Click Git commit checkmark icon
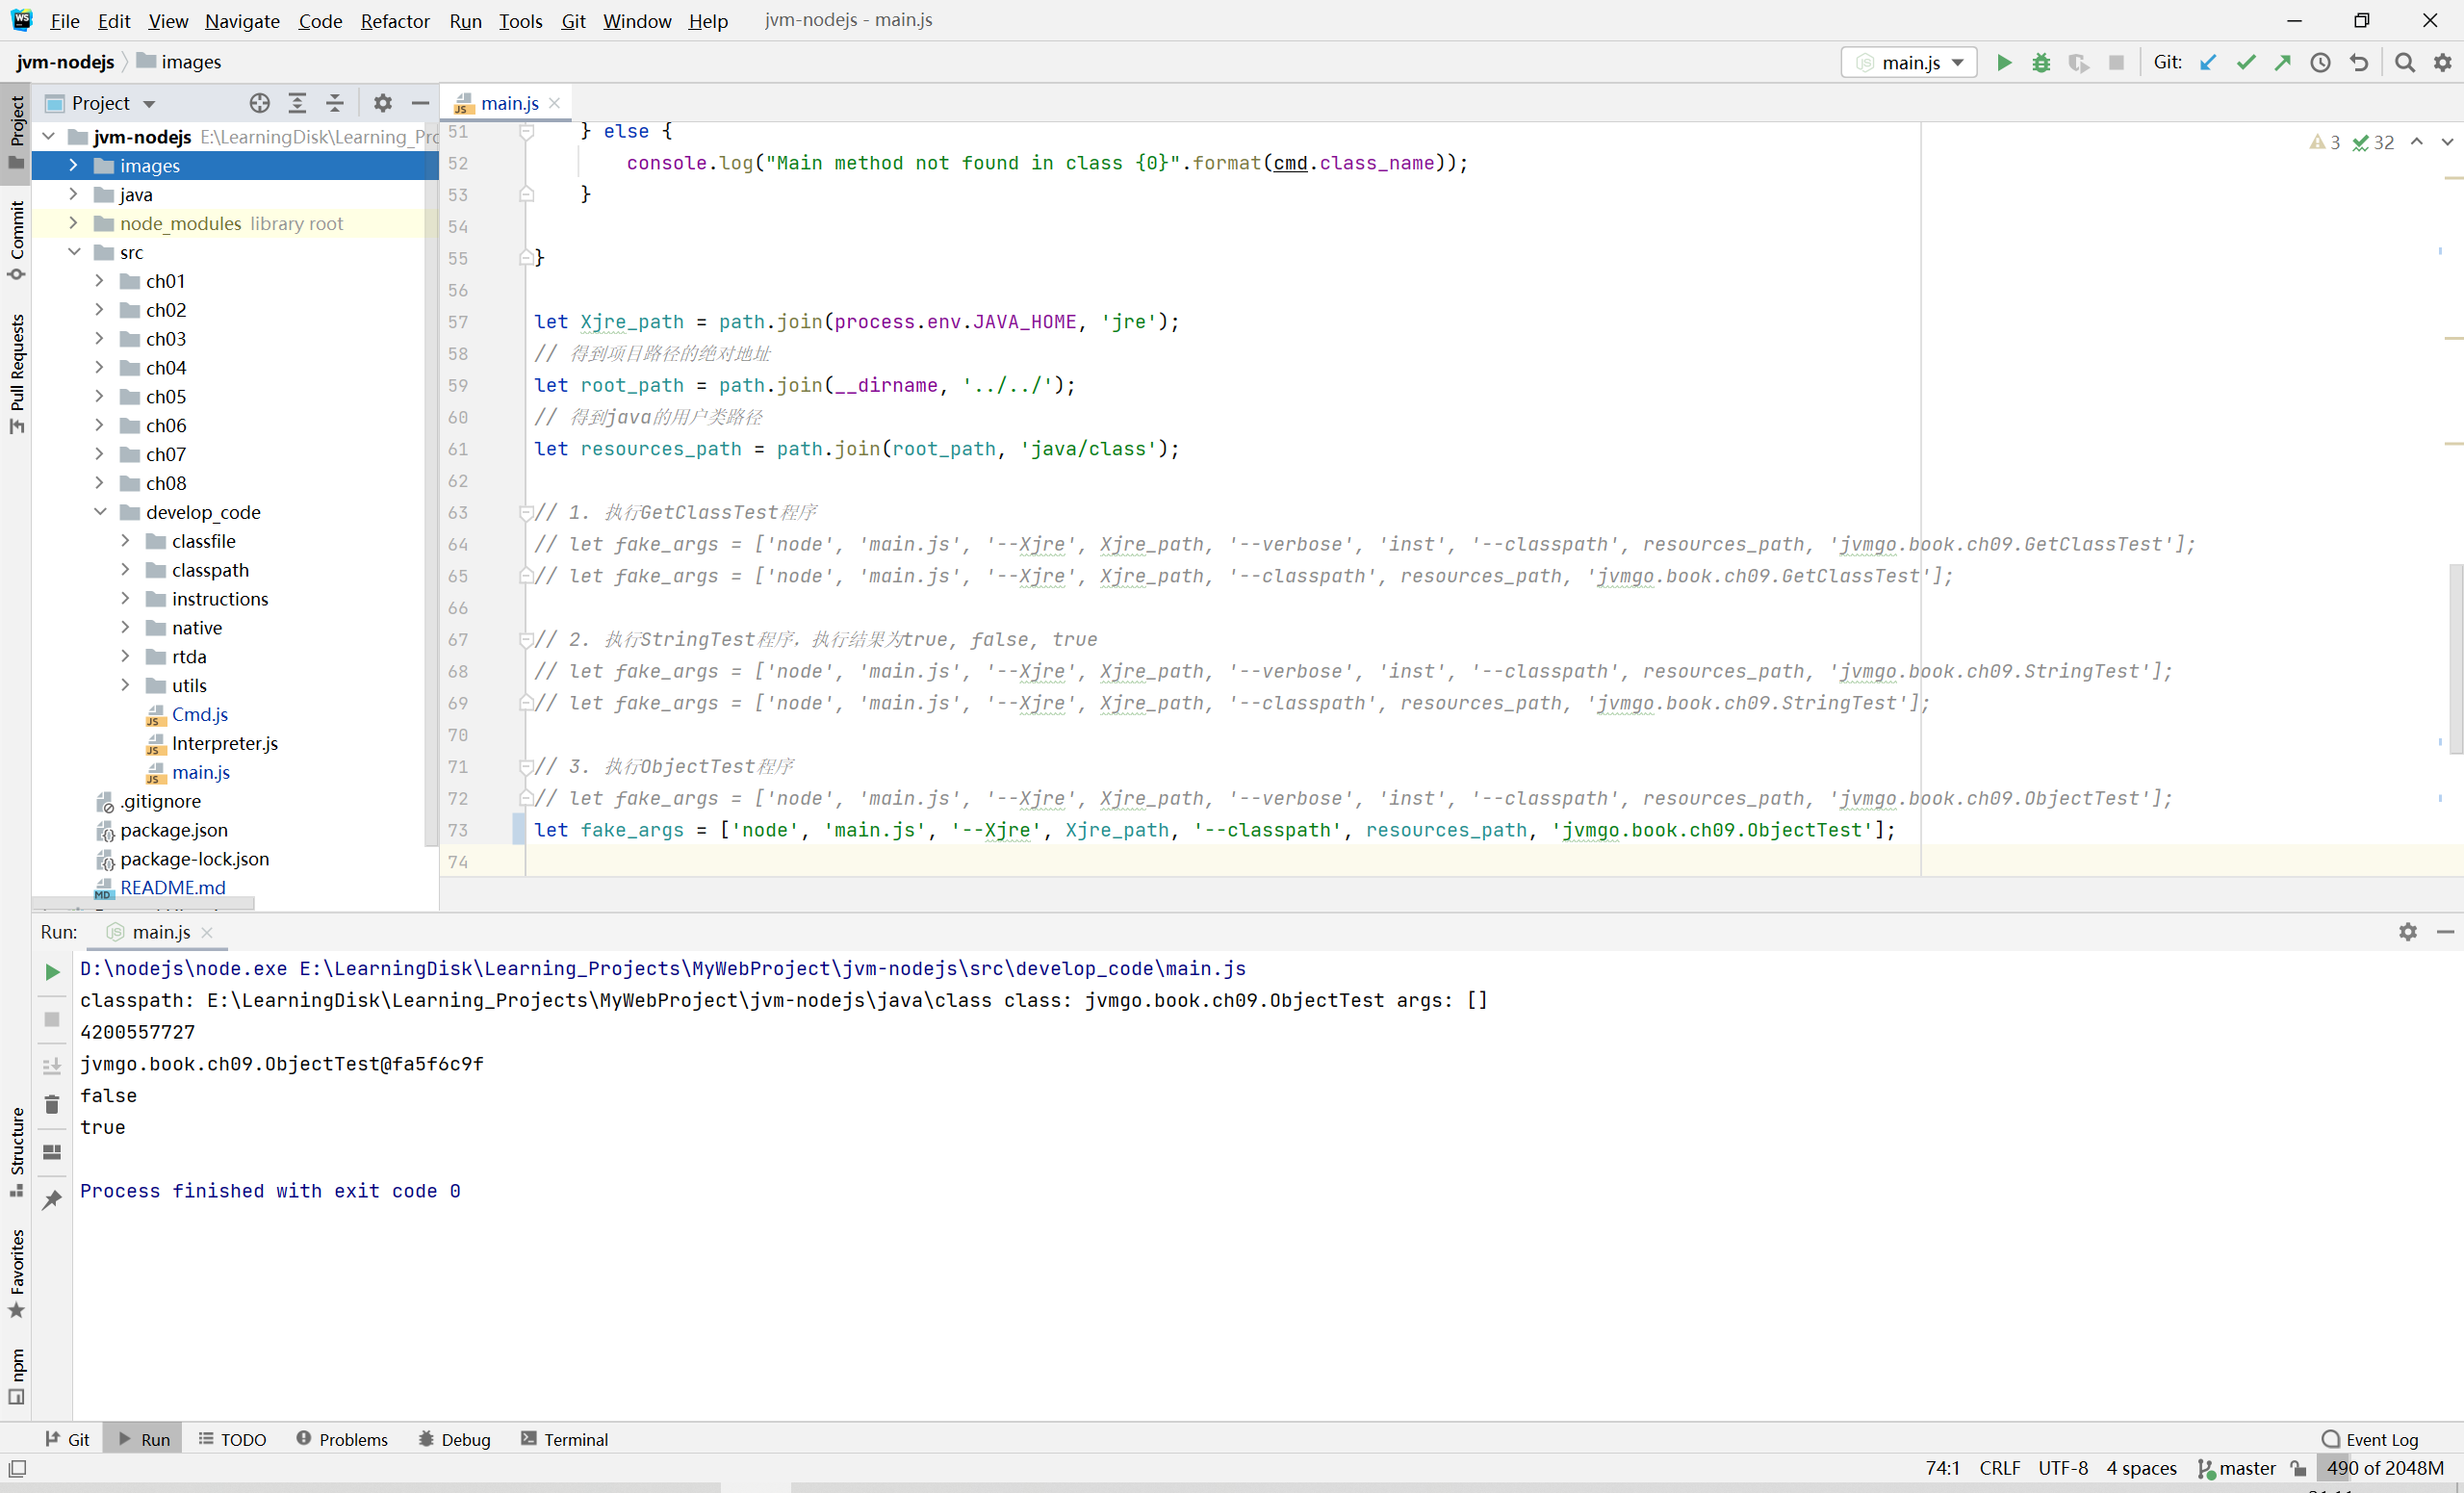The height and width of the screenshot is (1493, 2464). coord(2246,62)
